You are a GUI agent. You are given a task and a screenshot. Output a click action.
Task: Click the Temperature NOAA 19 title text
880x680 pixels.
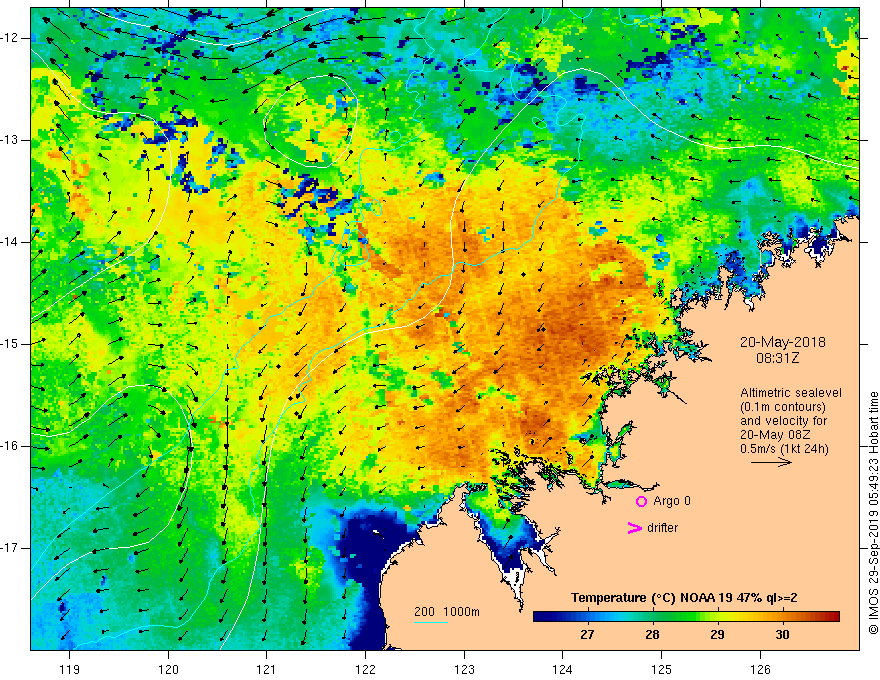pos(684,598)
